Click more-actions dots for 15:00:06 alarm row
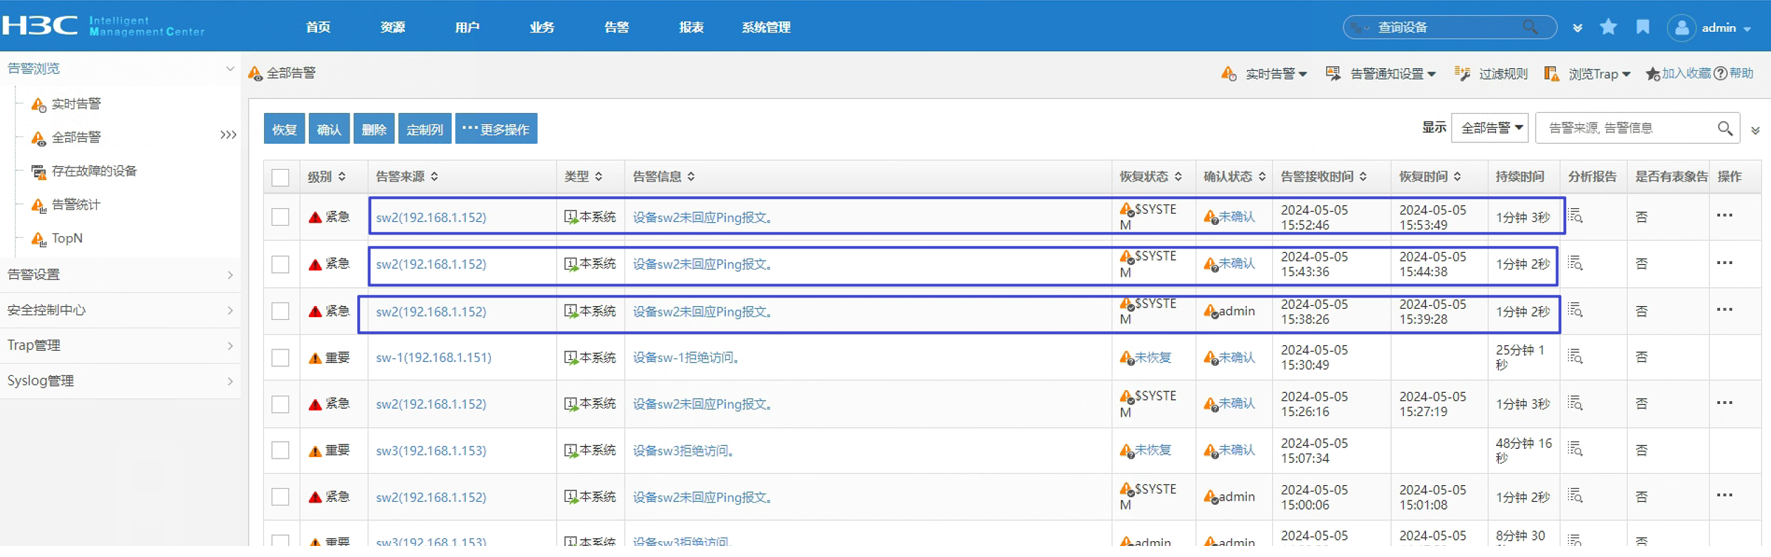Image resolution: width=1771 pixels, height=557 pixels. pos(1725,495)
